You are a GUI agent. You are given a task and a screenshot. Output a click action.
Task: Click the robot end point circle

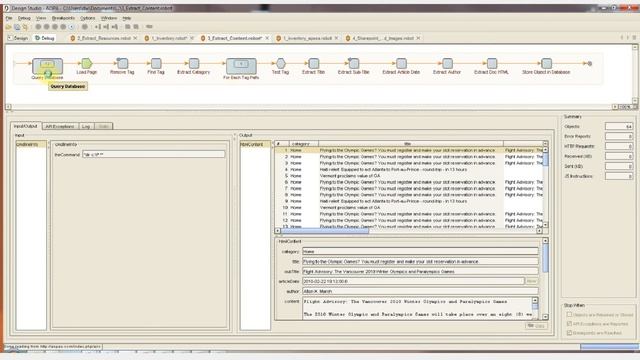point(590,64)
